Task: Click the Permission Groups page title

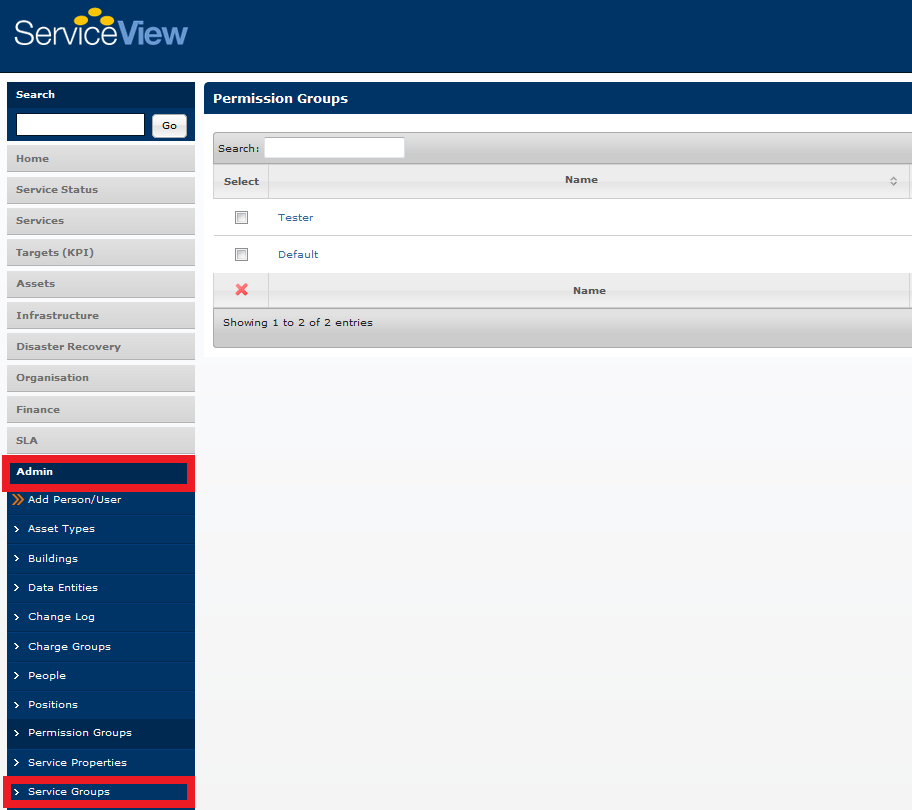Action: click(x=280, y=98)
